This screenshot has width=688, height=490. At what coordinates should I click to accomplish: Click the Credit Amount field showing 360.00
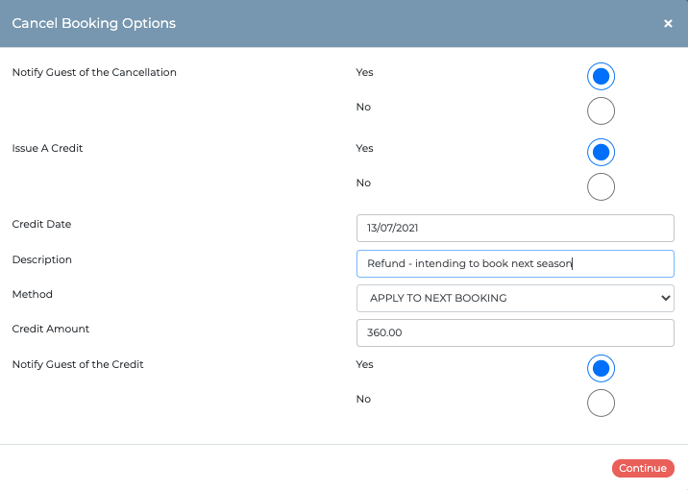(515, 333)
